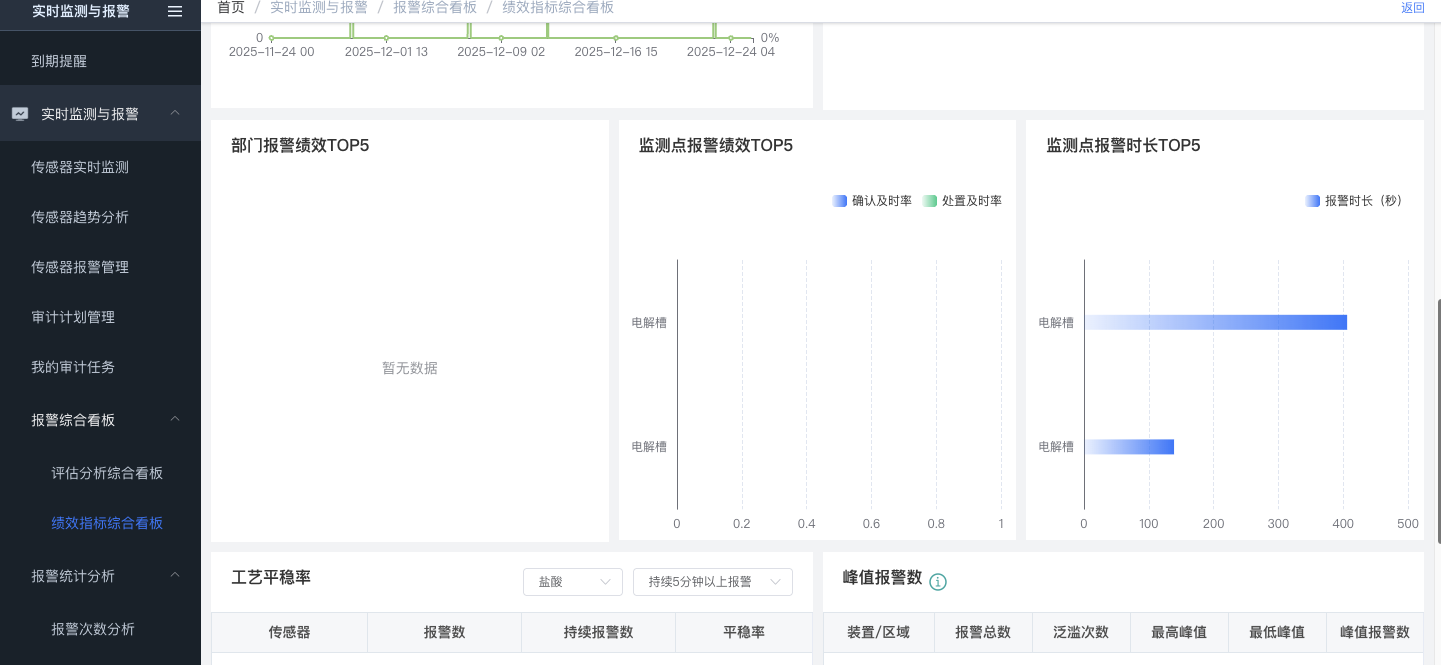Click the longest 电解槽 alarm duration bar
1441x665 pixels.
(x=1215, y=322)
